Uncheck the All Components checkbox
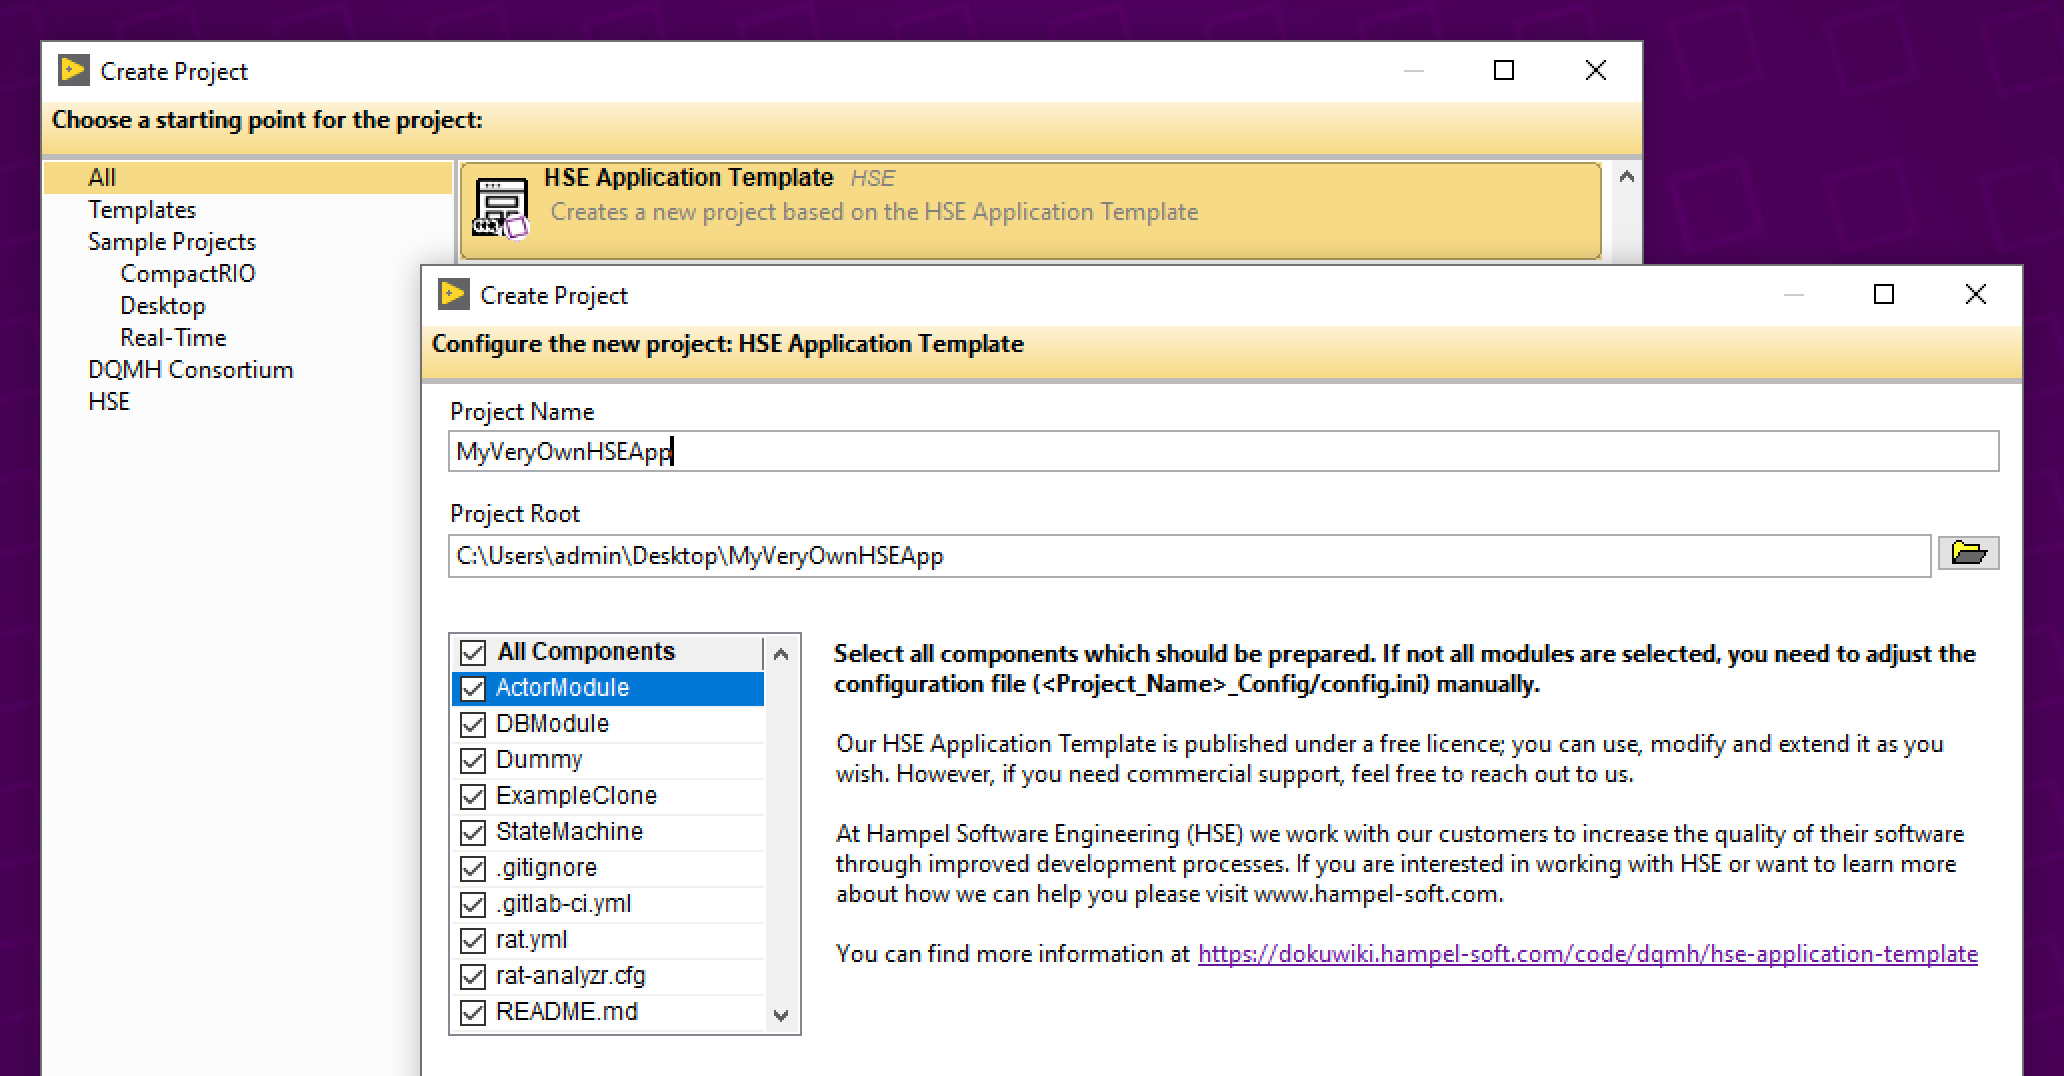 tap(473, 653)
